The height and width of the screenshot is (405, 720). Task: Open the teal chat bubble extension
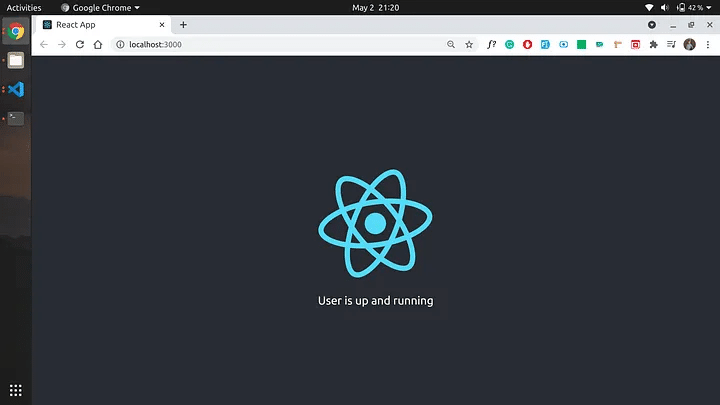(599, 45)
